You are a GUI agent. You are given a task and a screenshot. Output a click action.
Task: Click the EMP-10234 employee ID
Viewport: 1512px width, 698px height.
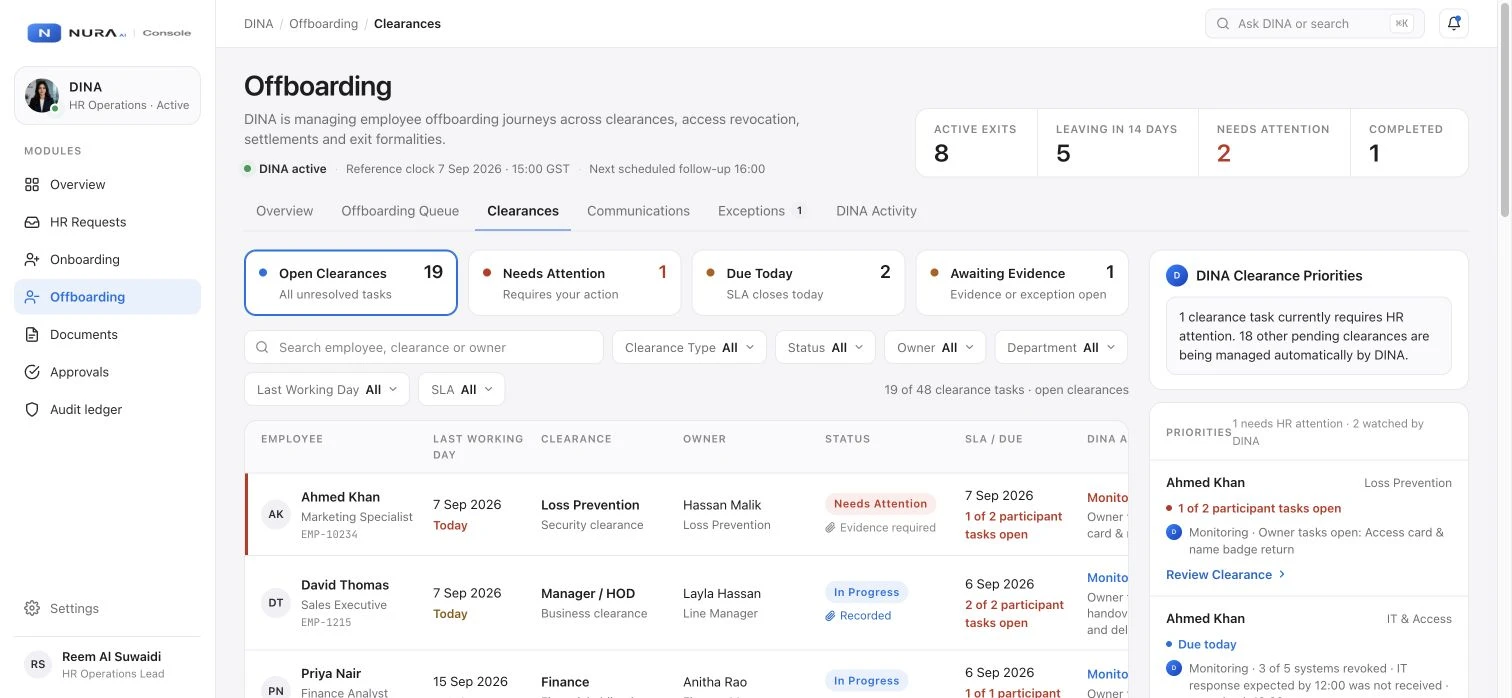point(329,535)
